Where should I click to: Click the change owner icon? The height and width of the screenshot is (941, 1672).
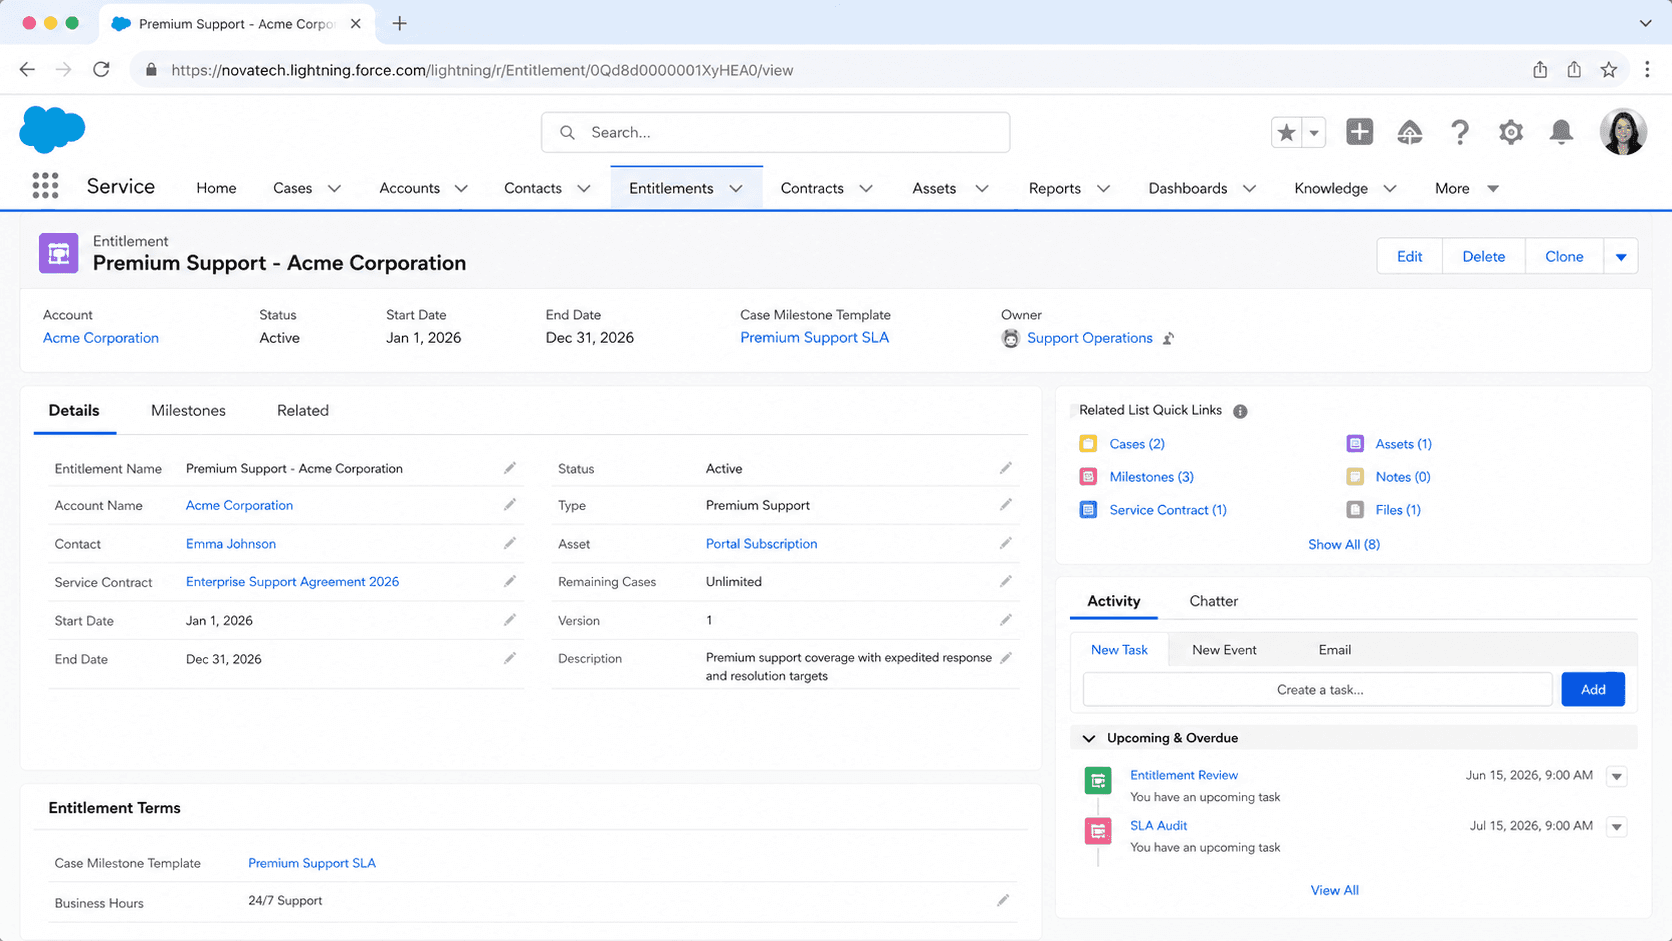point(1168,338)
